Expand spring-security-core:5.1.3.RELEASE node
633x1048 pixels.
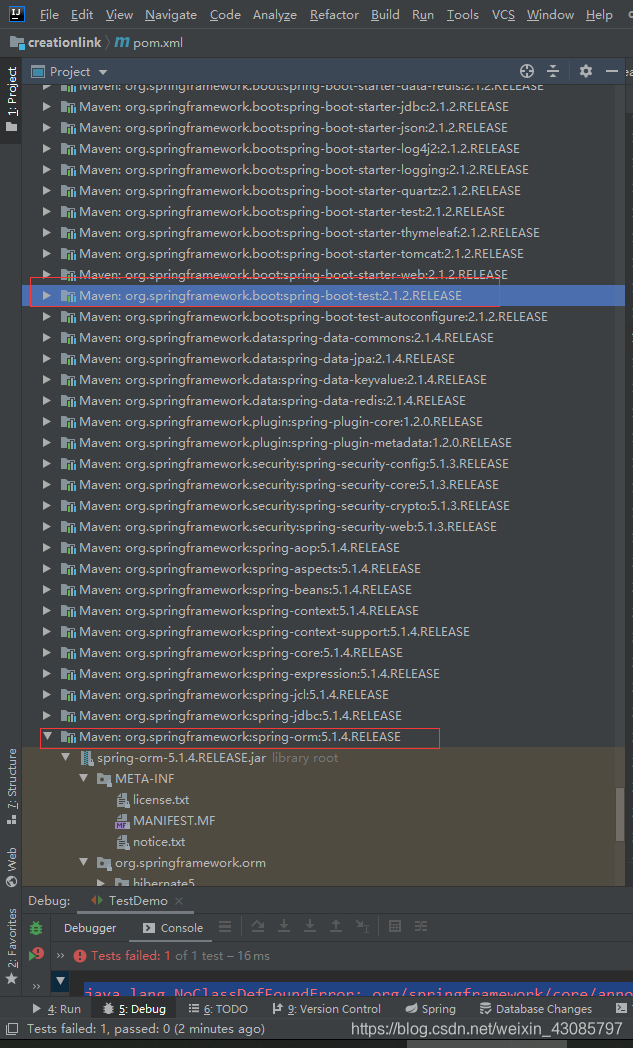click(x=46, y=485)
